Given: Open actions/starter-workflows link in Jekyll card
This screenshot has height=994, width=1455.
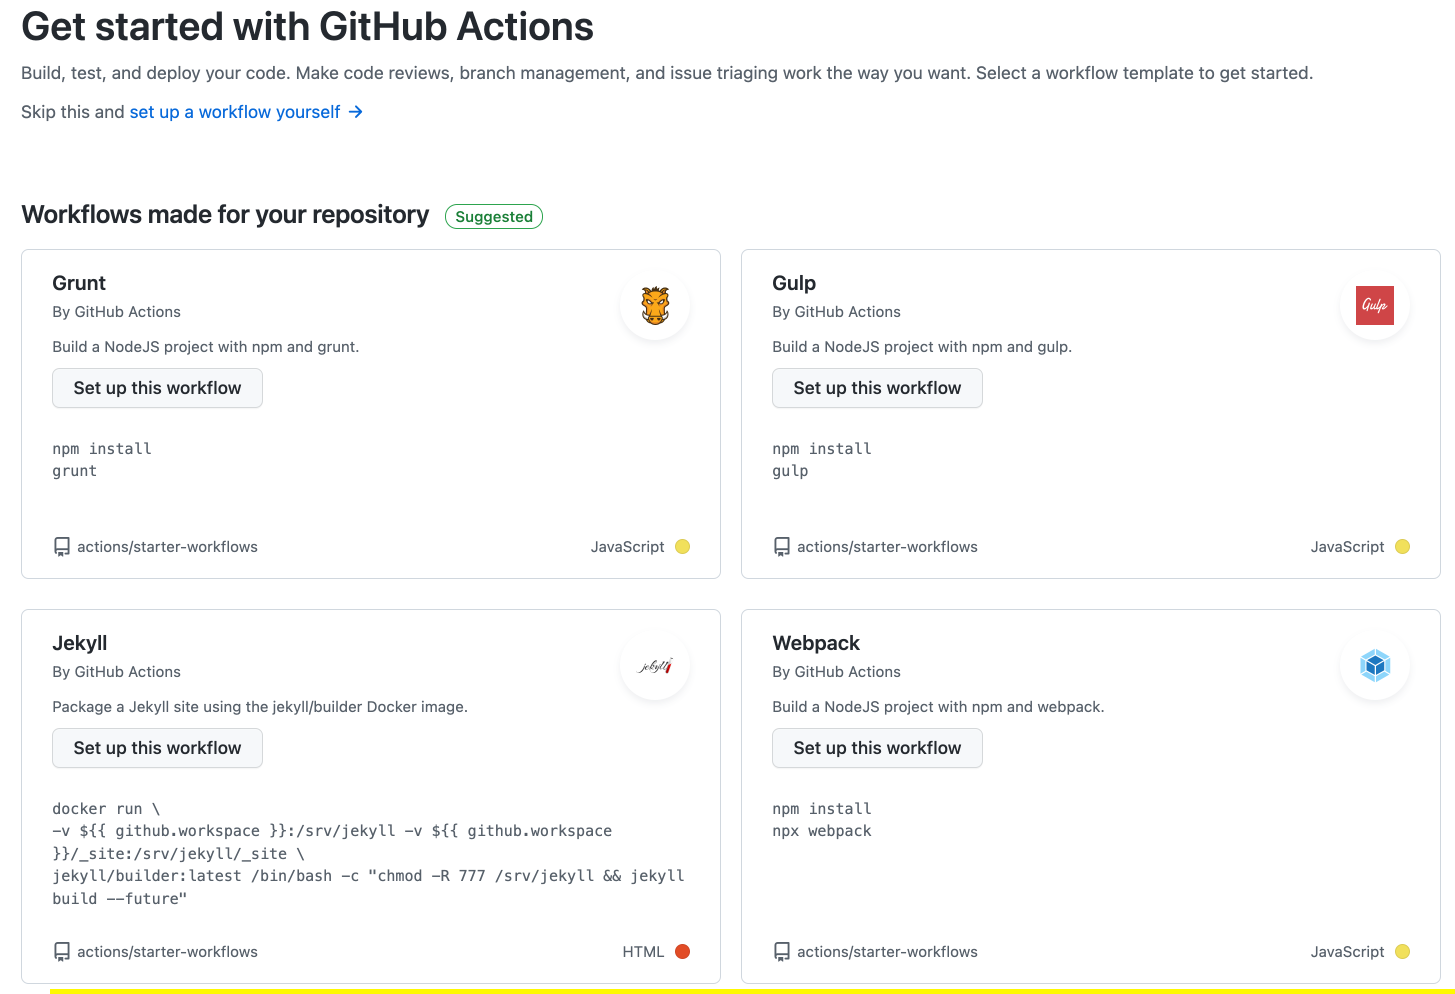Looking at the screenshot, I should coord(167,952).
